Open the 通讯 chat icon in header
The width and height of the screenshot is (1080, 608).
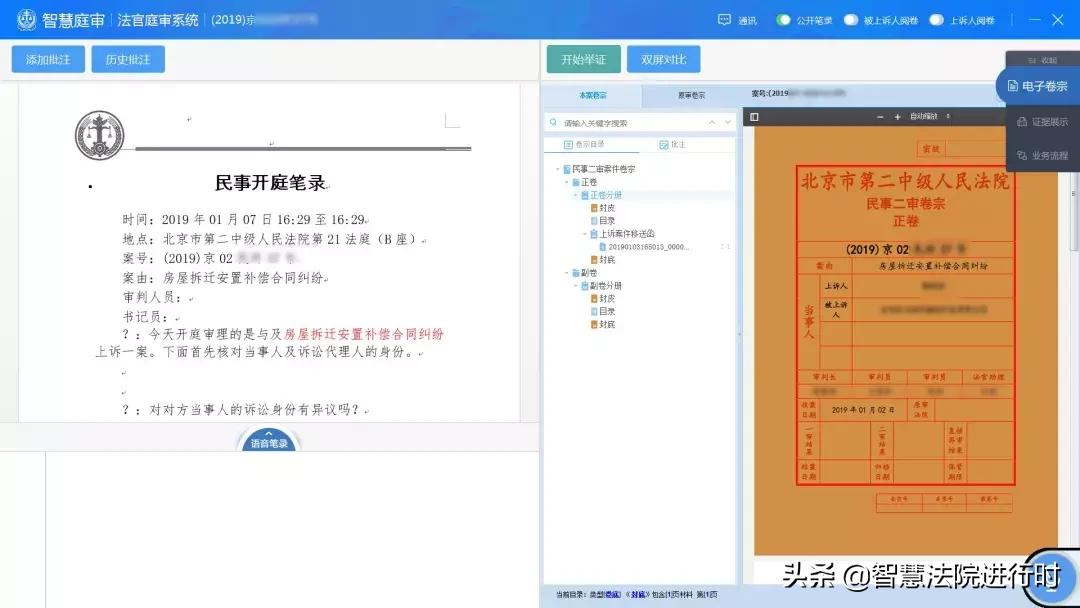pyautogui.click(x=724, y=20)
